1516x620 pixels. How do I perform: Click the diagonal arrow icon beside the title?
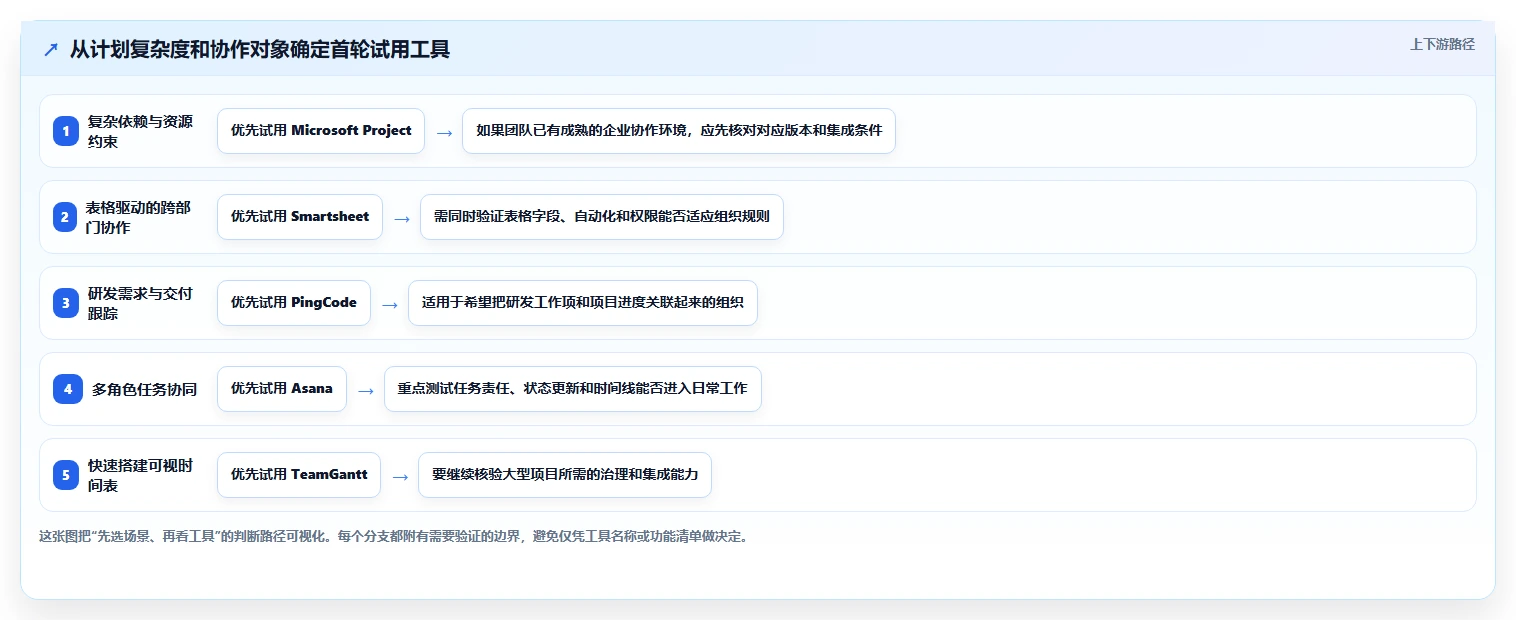click(x=51, y=50)
